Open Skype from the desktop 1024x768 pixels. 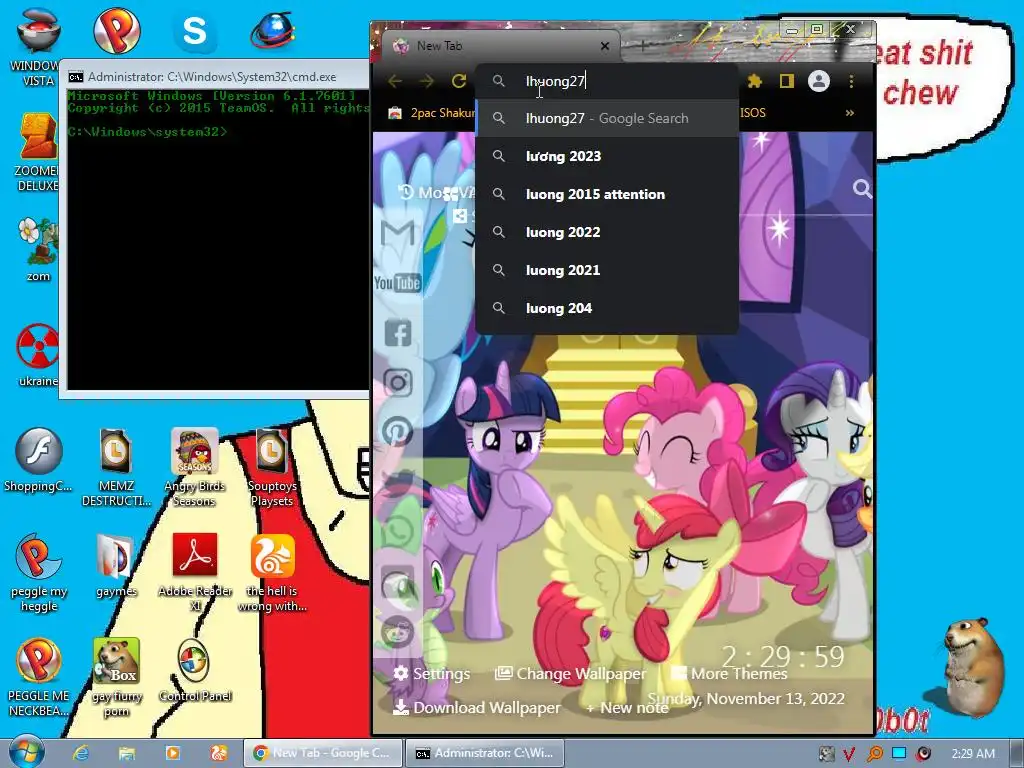click(x=195, y=31)
